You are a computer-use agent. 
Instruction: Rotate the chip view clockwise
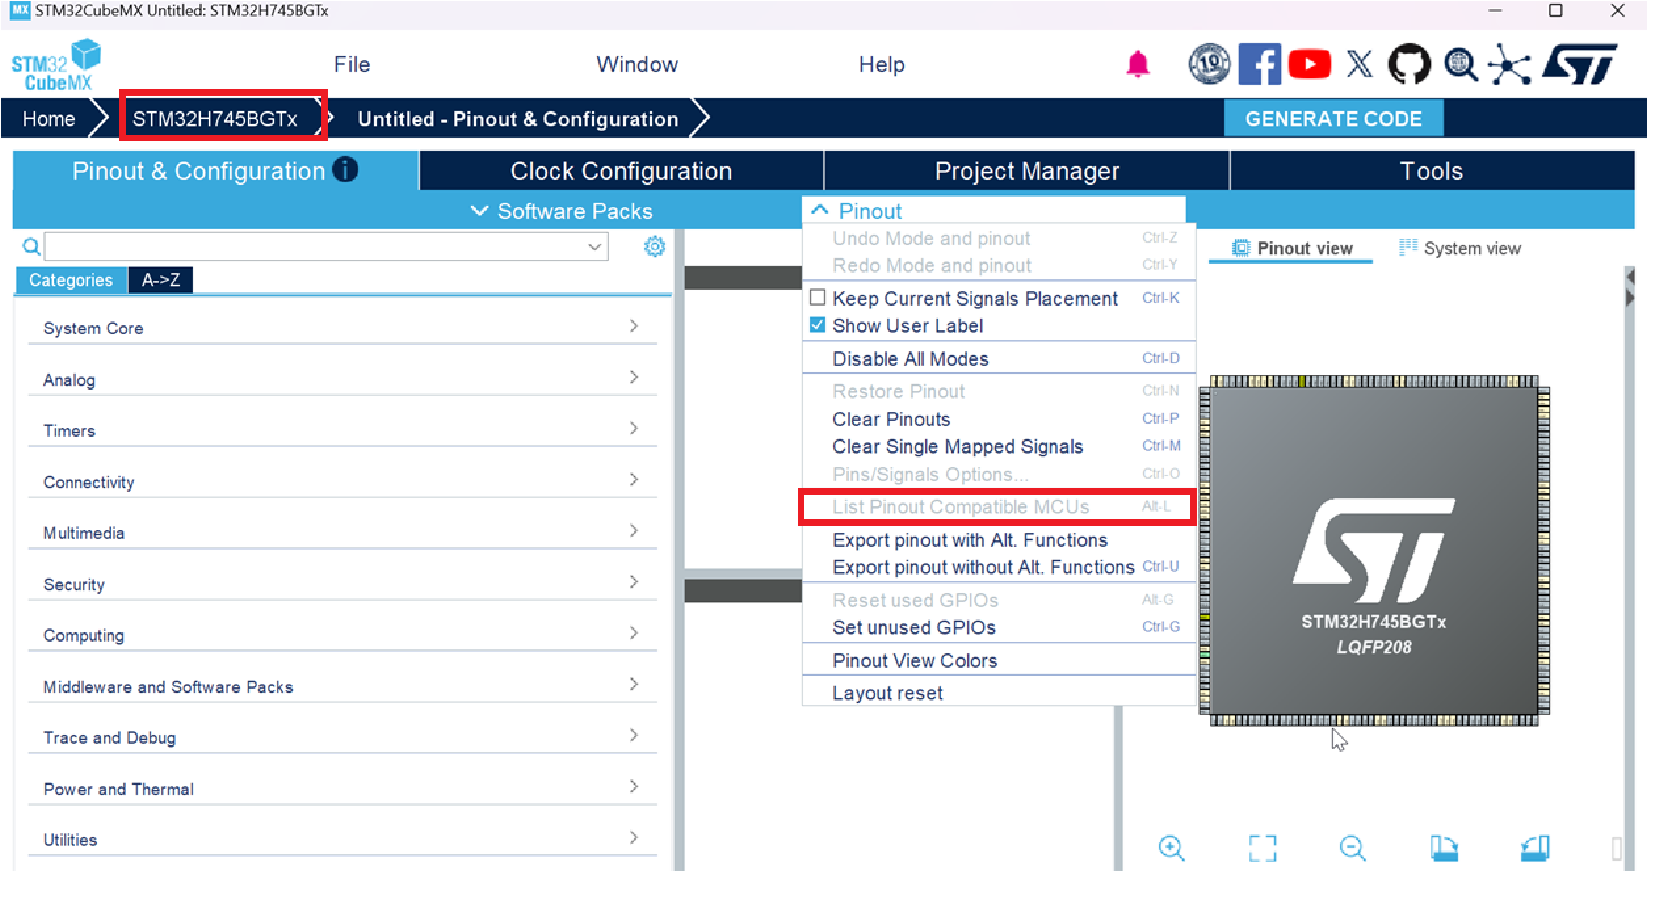click(1444, 848)
